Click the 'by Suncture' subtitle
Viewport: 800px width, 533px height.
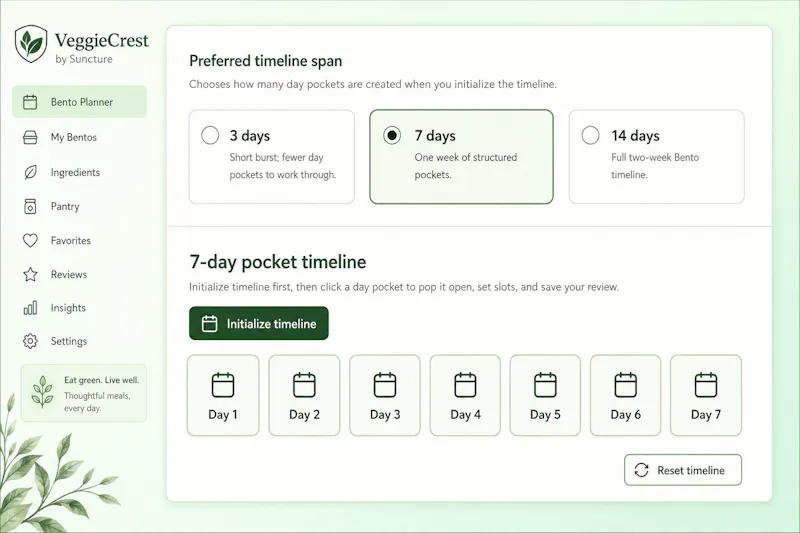tap(84, 59)
